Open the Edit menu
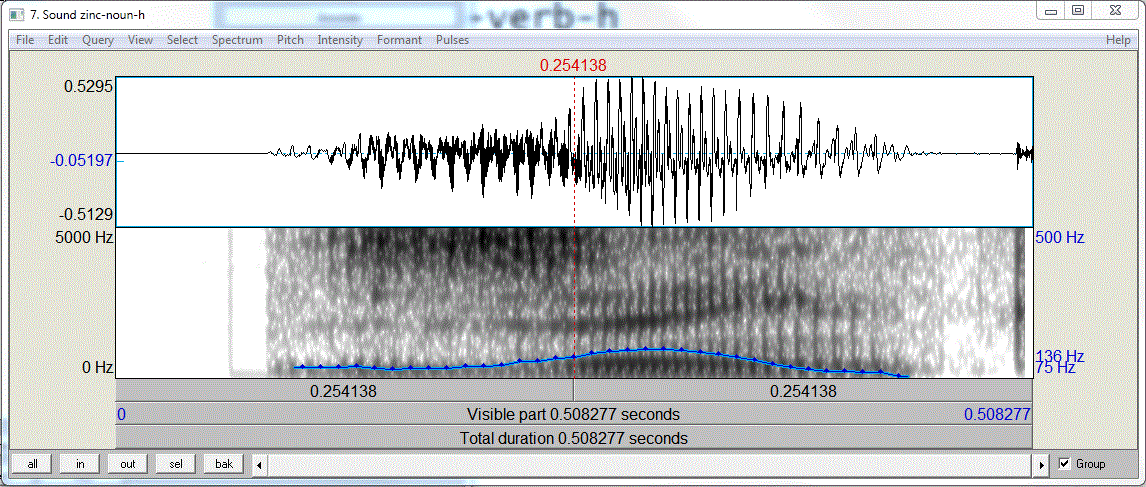This screenshot has width=1146, height=487. point(58,40)
